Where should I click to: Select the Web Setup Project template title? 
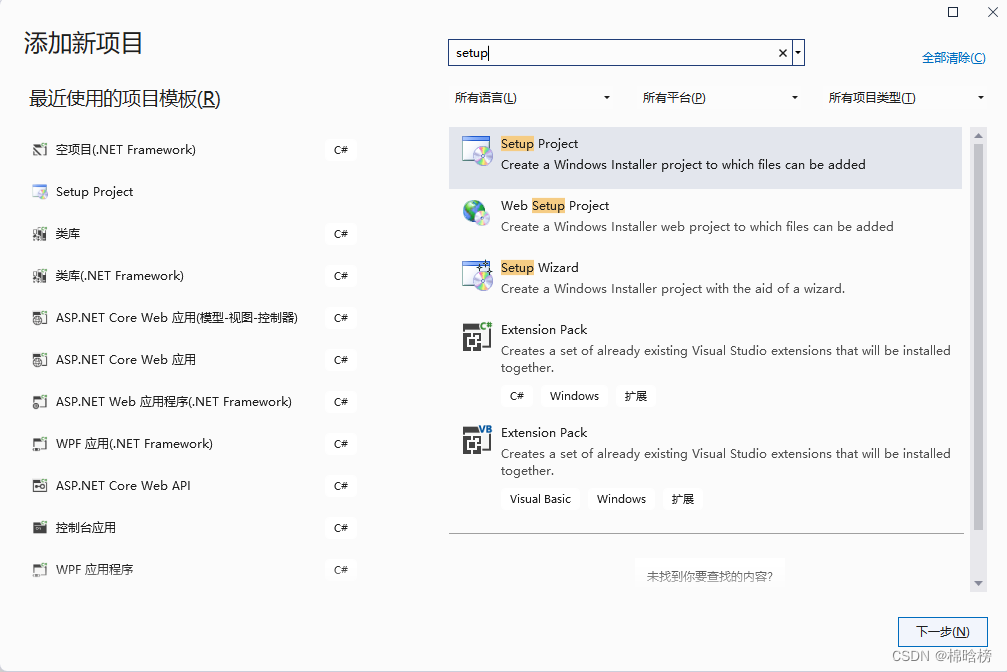[x=555, y=206]
